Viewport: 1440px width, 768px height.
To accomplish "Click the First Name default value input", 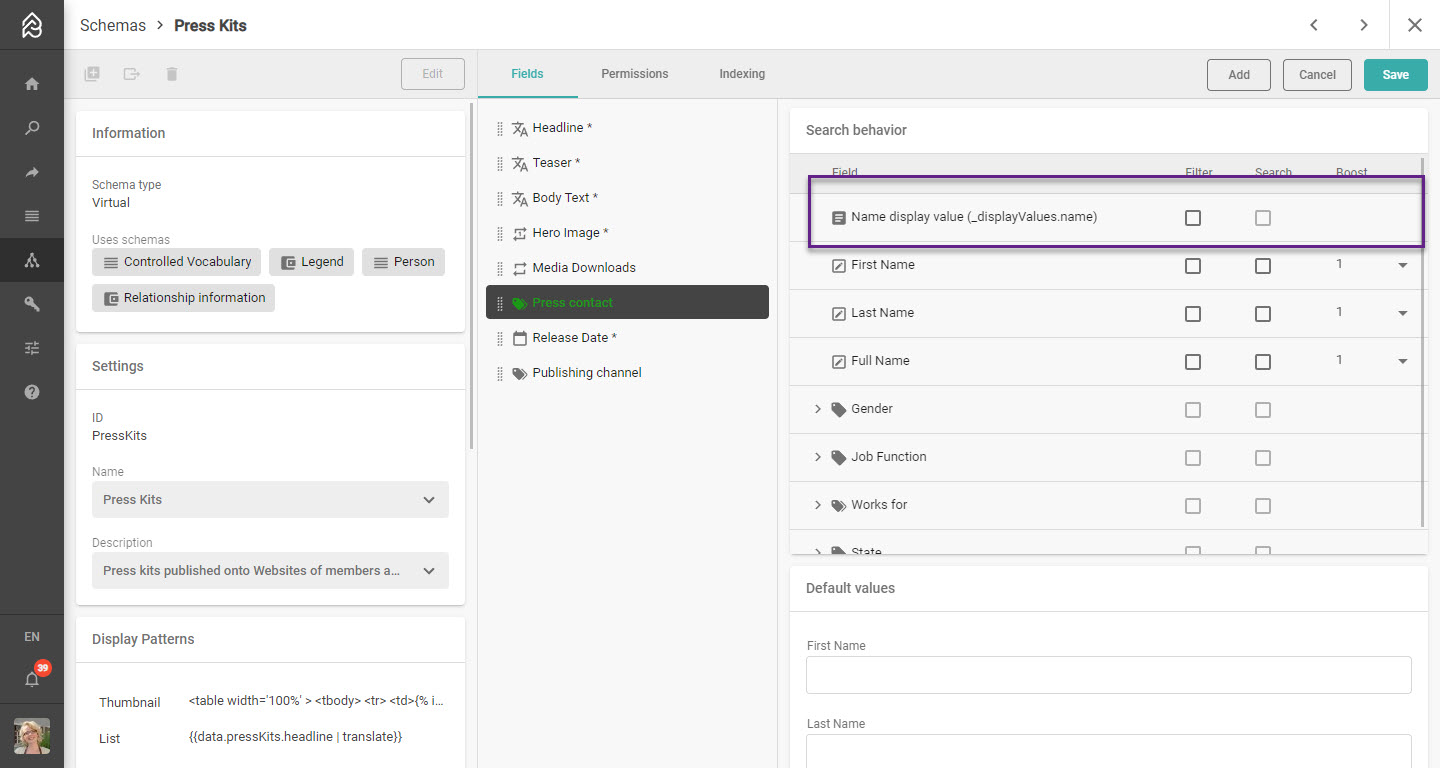I will click(1109, 675).
